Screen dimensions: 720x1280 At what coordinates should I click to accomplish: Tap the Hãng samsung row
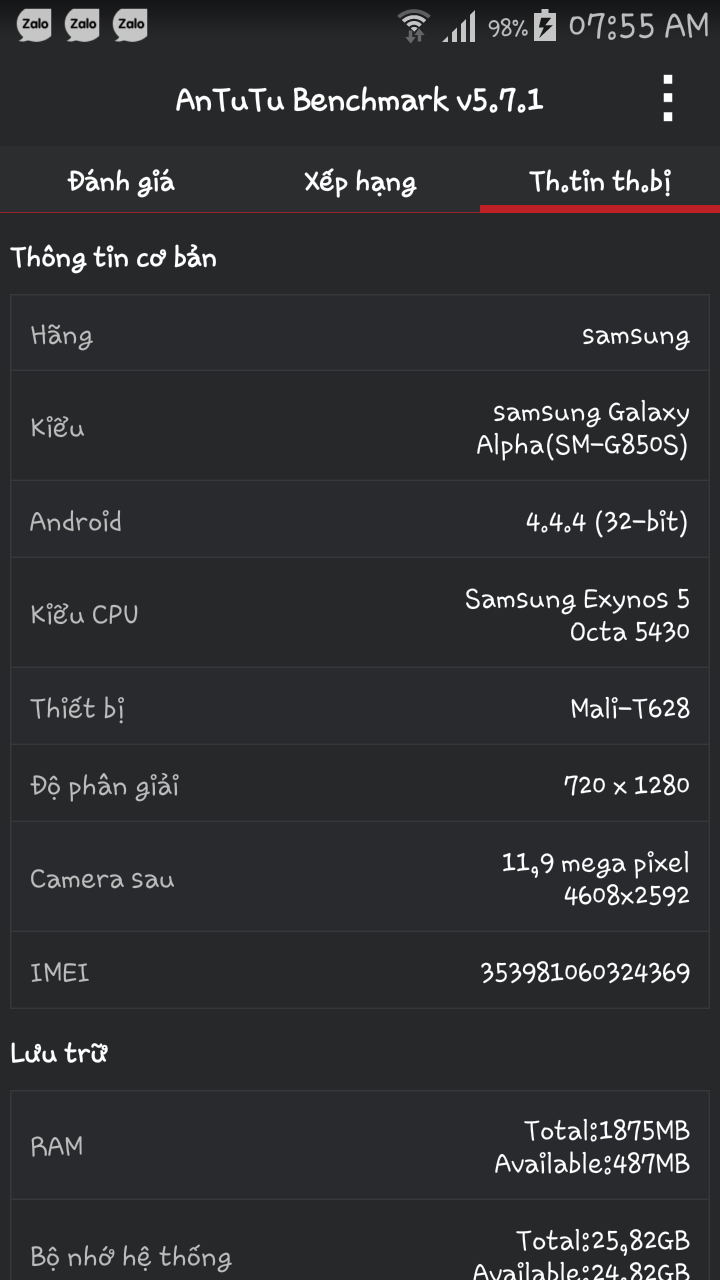360,334
